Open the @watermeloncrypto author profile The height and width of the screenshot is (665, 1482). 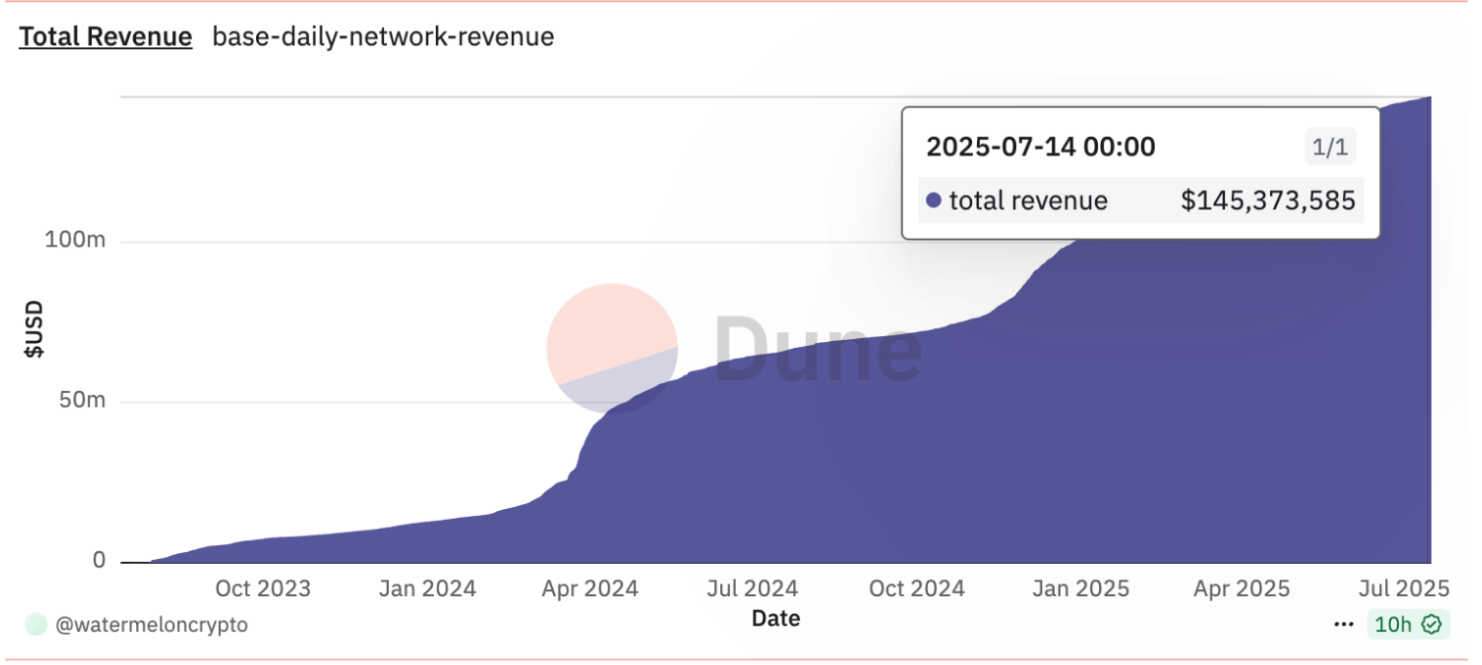pos(152,625)
